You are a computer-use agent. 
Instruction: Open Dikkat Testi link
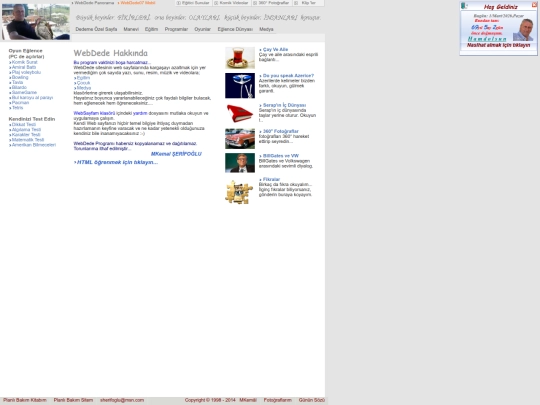click(x=24, y=125)
